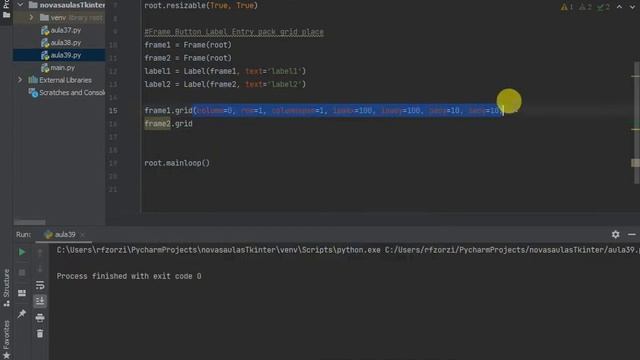The height and width of the screenshot is (360, 640).
Task: Click the typos count indicator
Action: [x=603, y=7]
